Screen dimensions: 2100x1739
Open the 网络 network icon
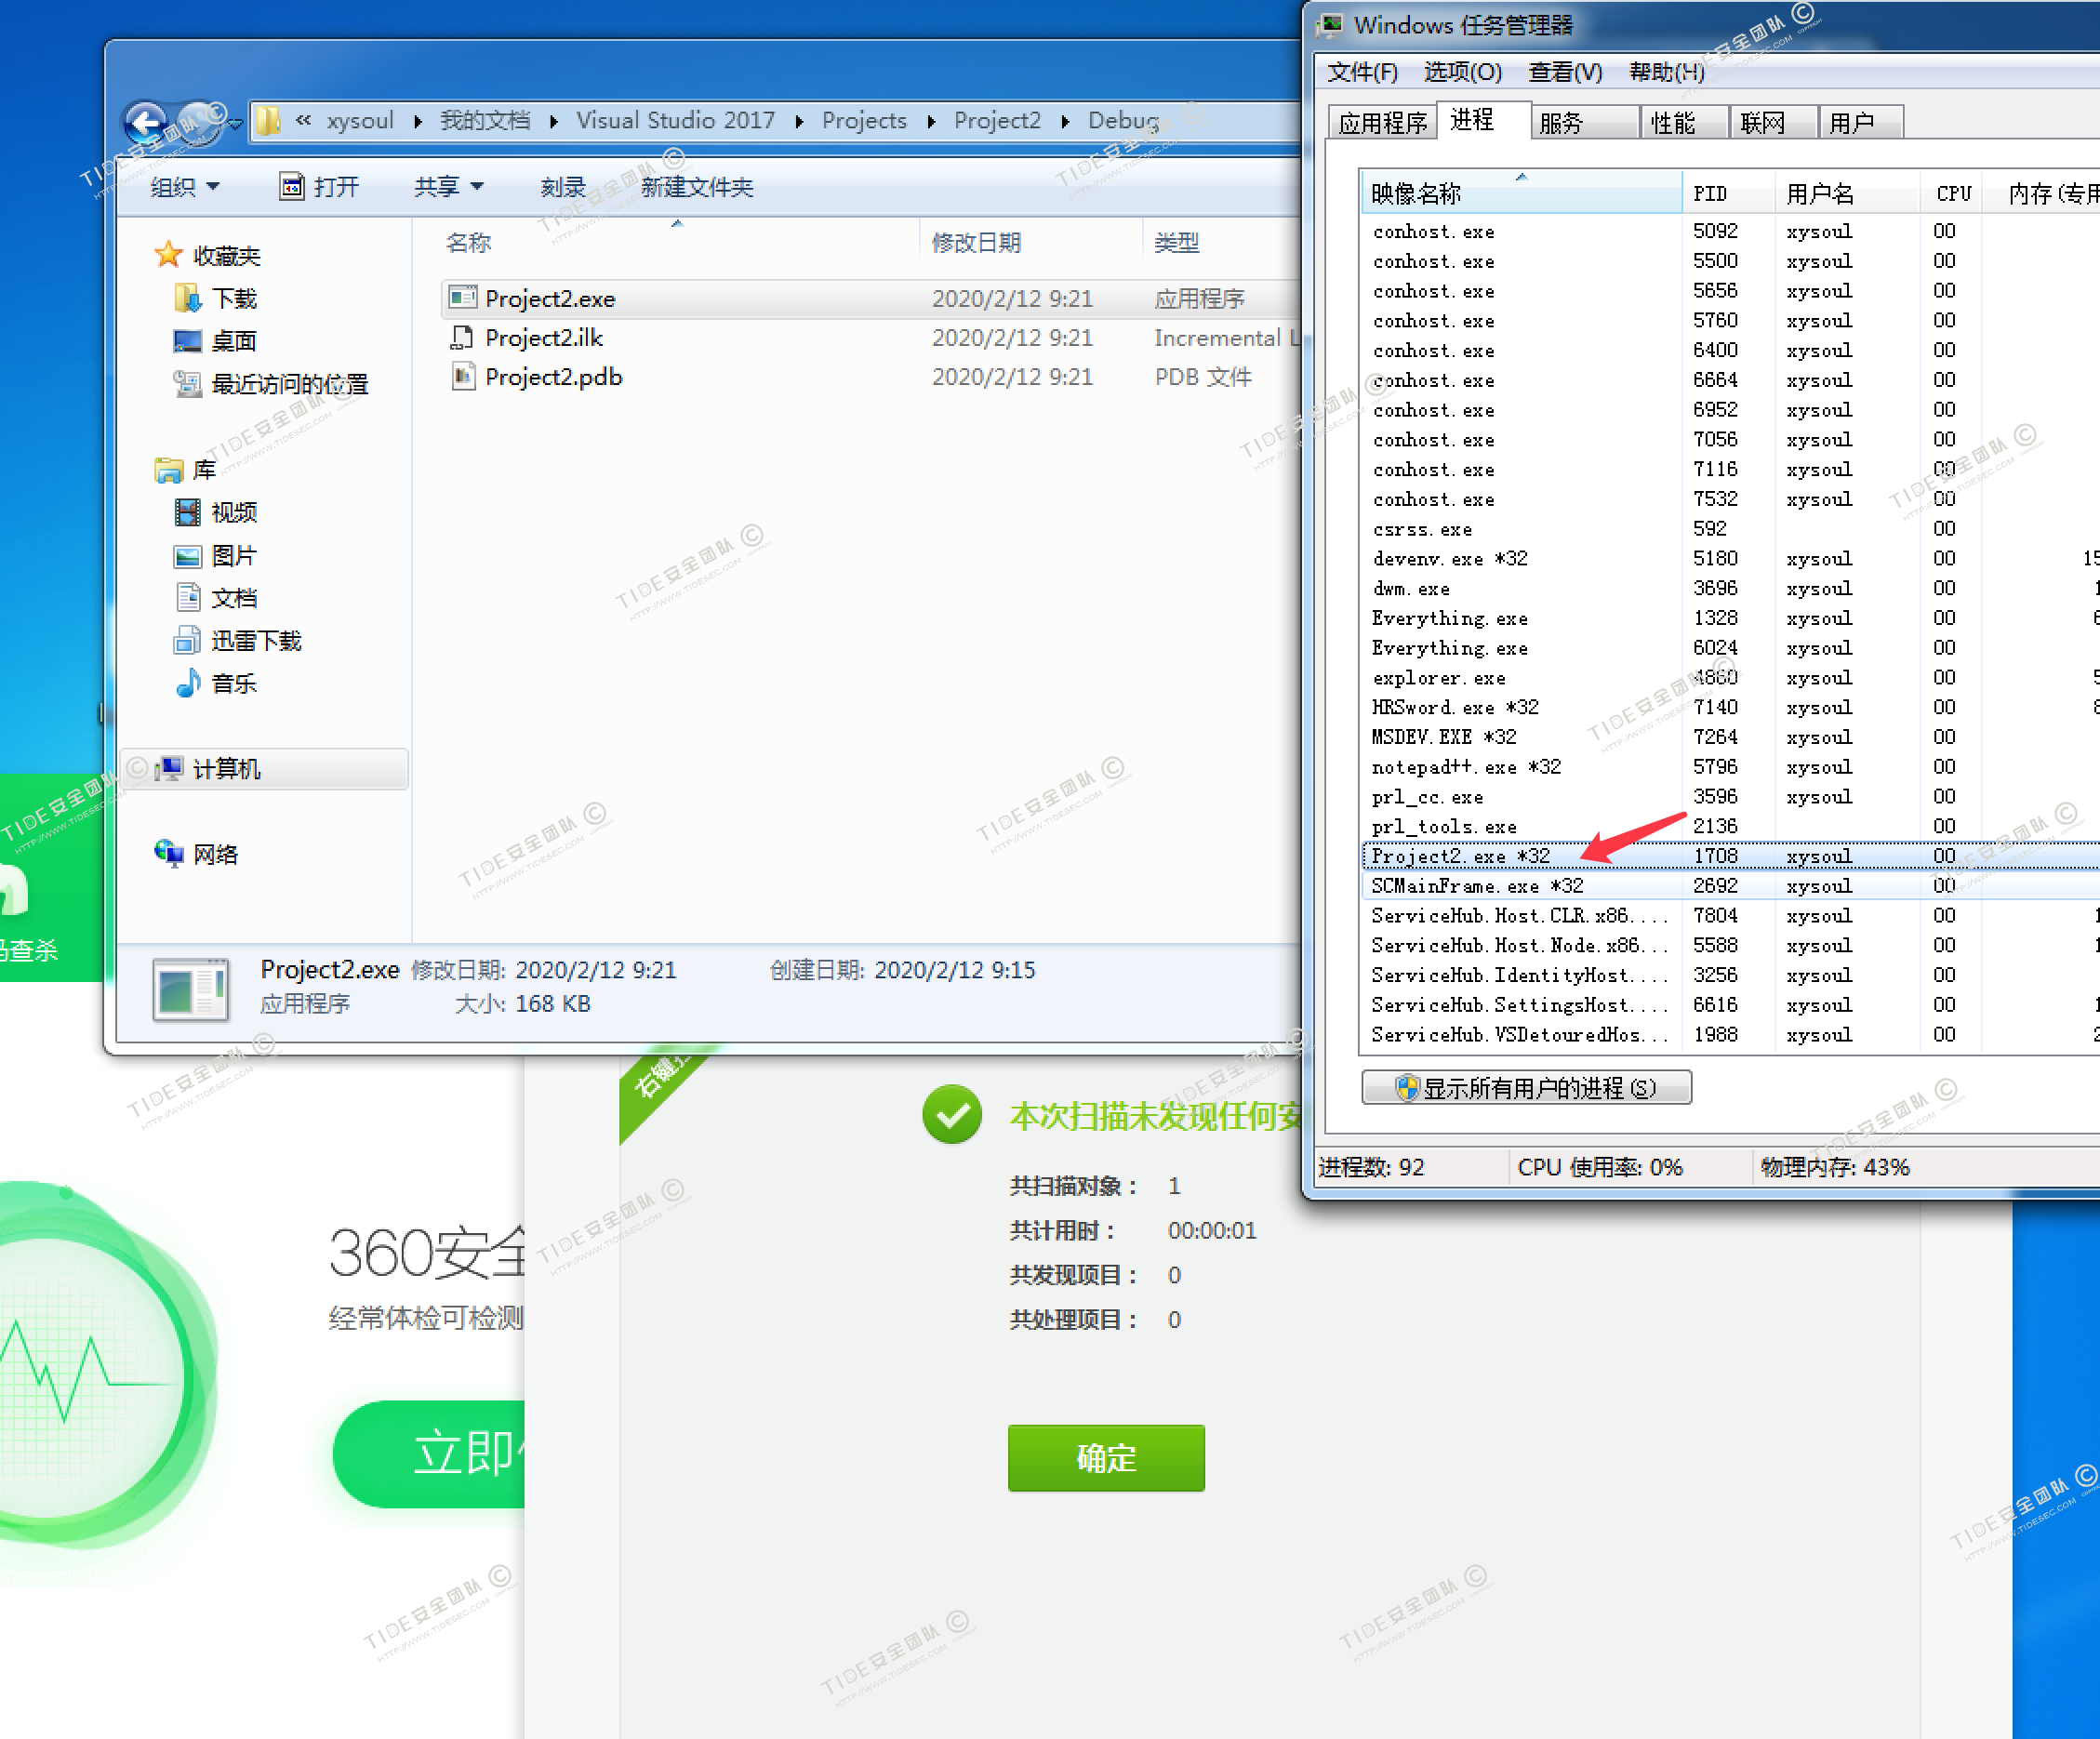coord(168,853)
